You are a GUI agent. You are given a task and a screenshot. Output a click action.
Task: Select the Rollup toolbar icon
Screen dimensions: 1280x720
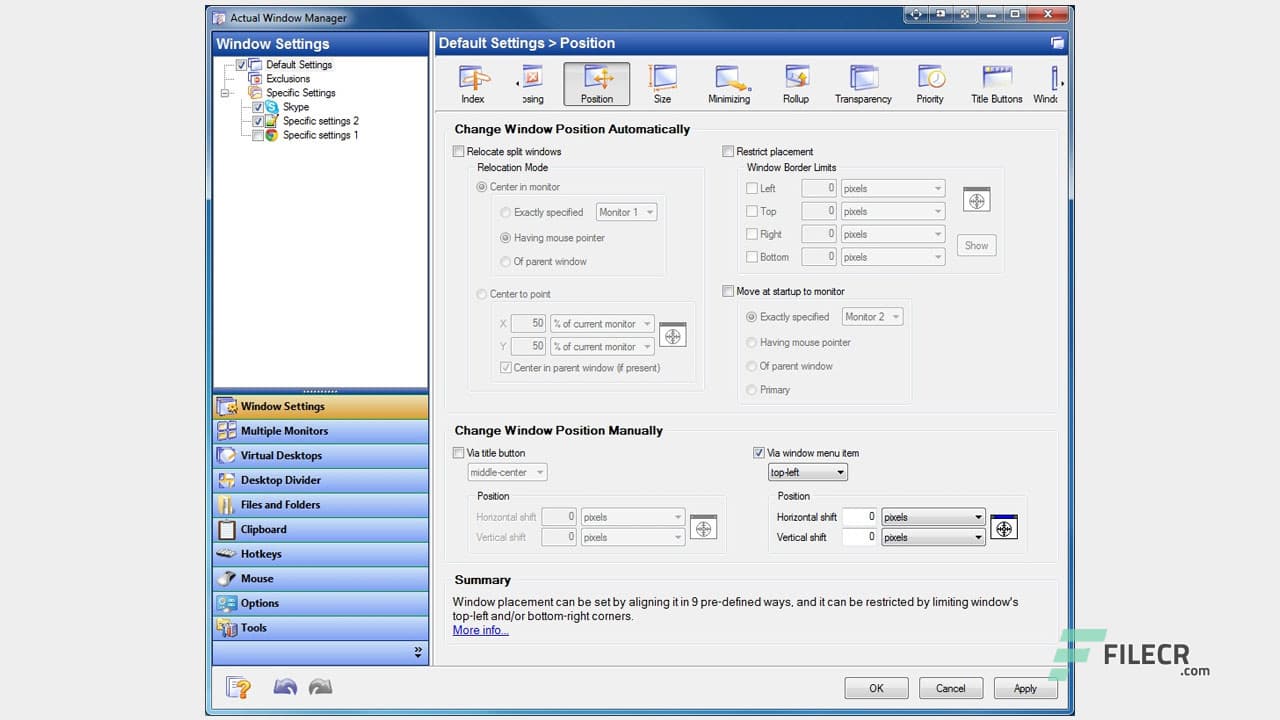coord(796,83)
